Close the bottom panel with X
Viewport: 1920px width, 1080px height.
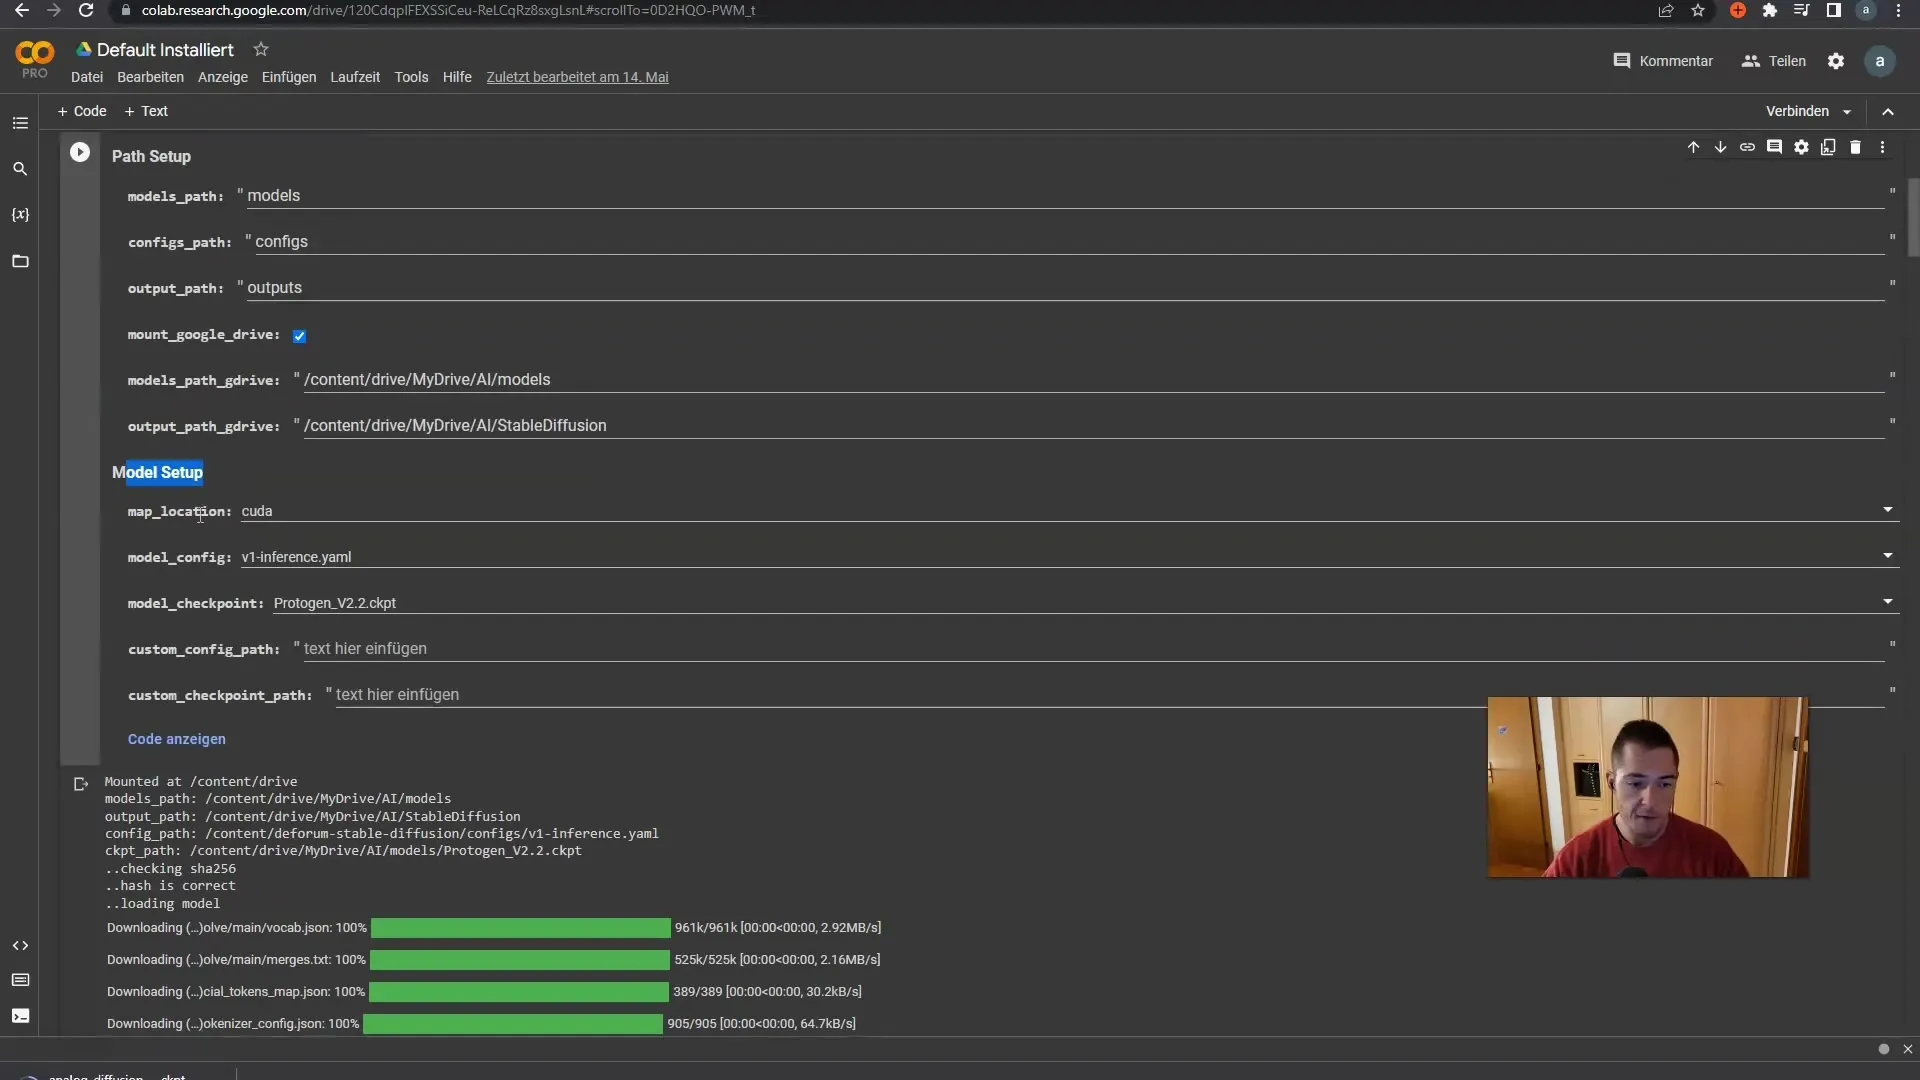(x=1907, y=1049)
